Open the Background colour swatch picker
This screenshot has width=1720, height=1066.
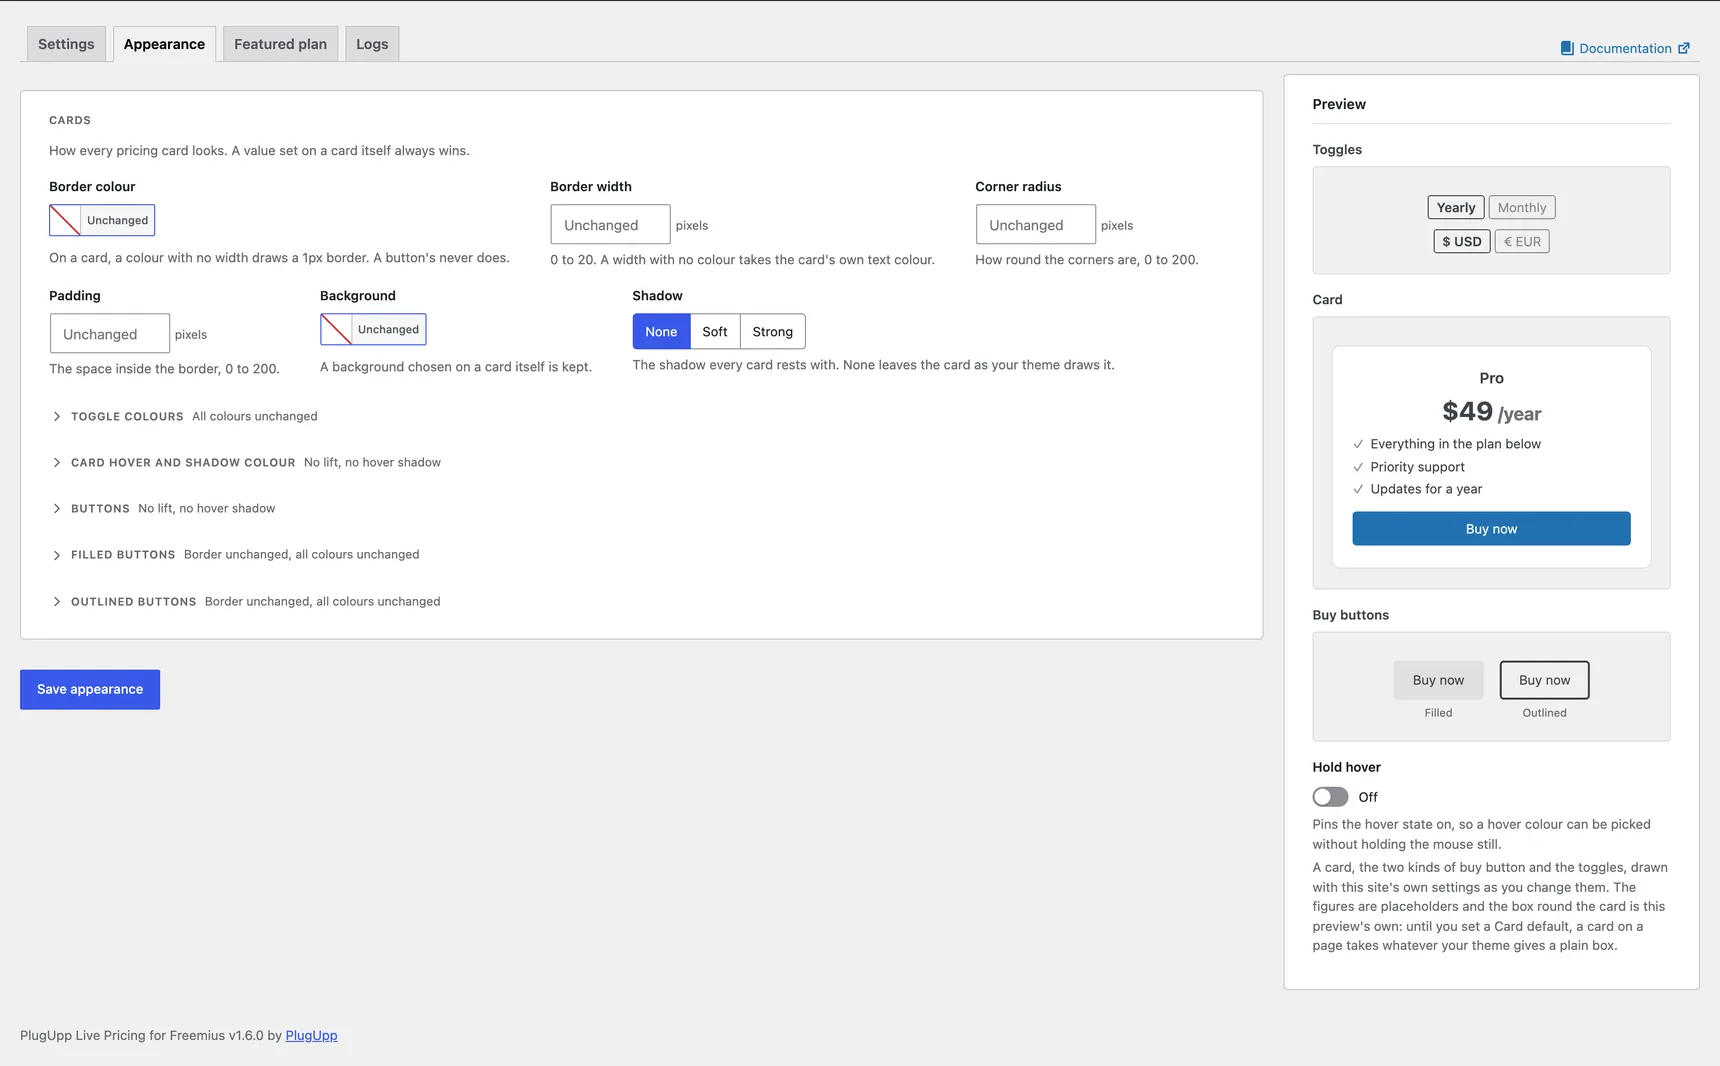click(373, 329)
